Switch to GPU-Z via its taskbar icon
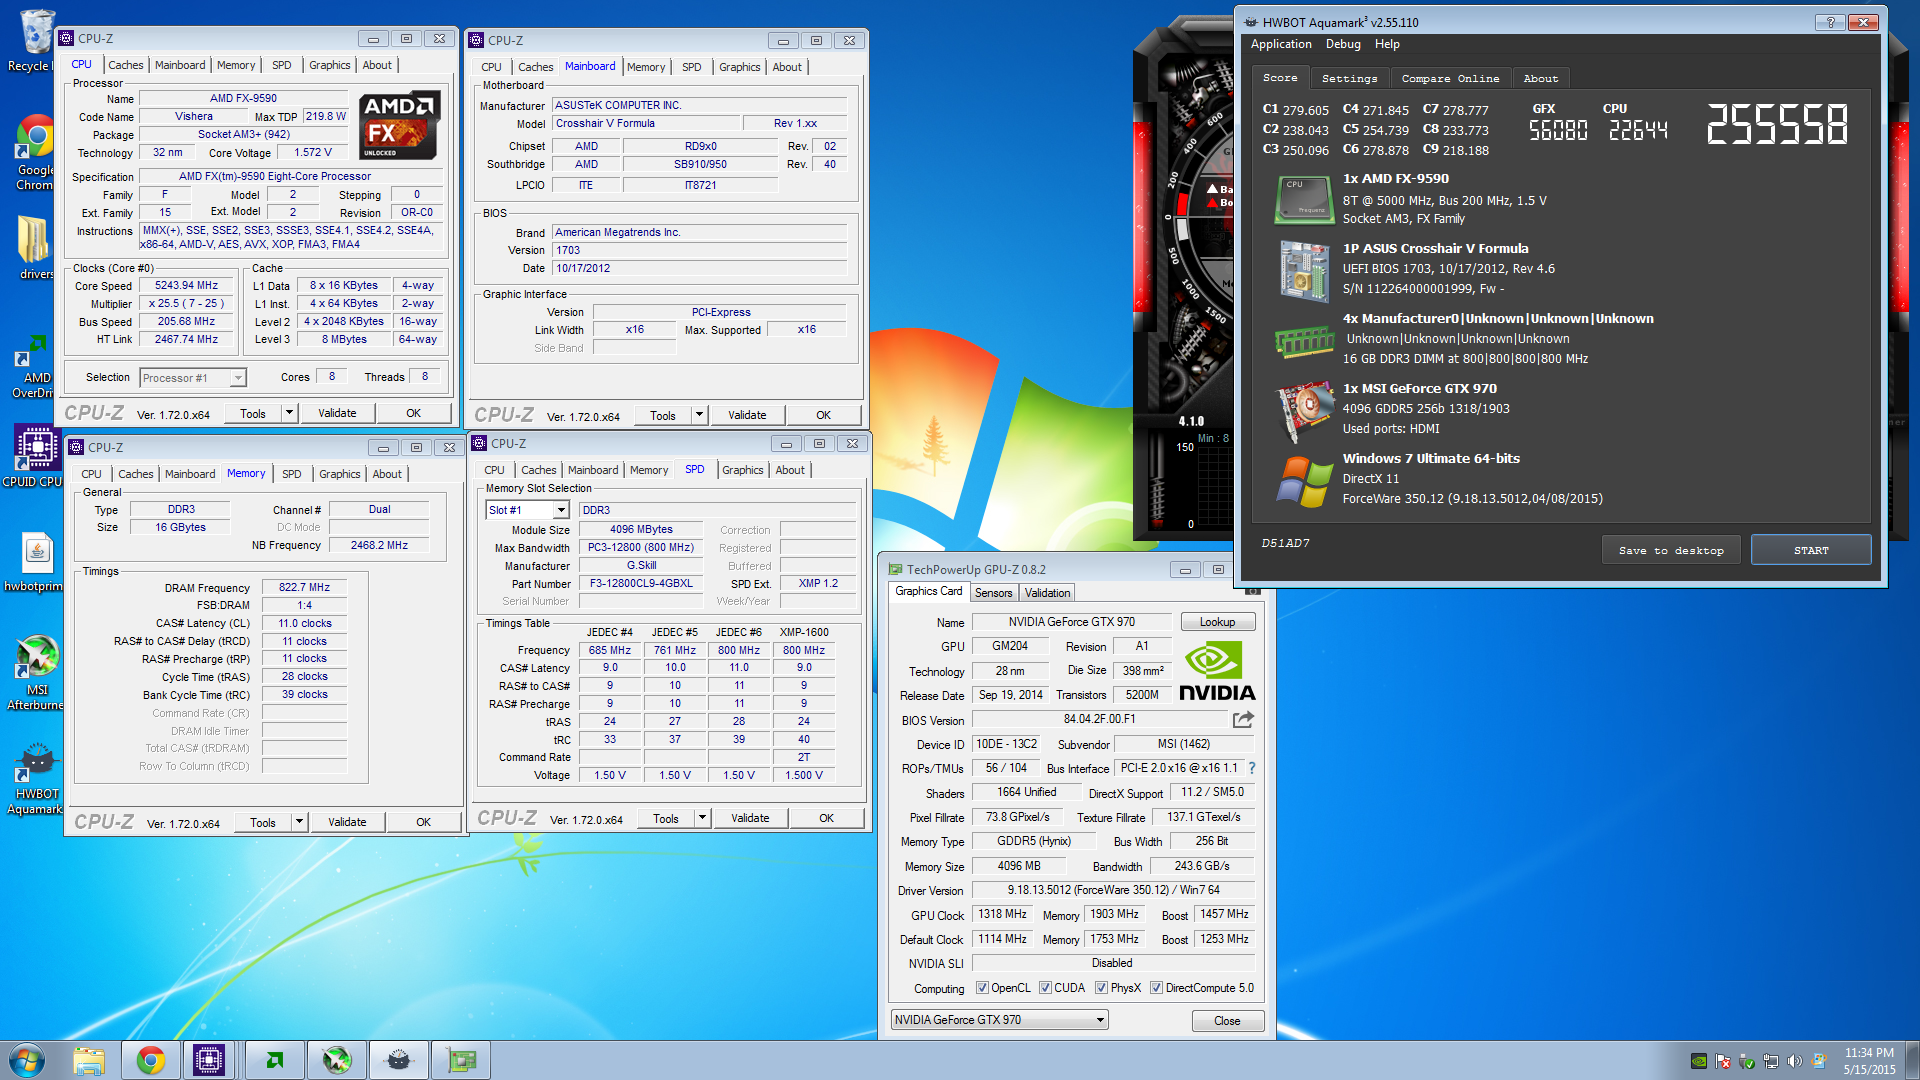The image size is (1920, 1080). click(x=461, y=1060)
